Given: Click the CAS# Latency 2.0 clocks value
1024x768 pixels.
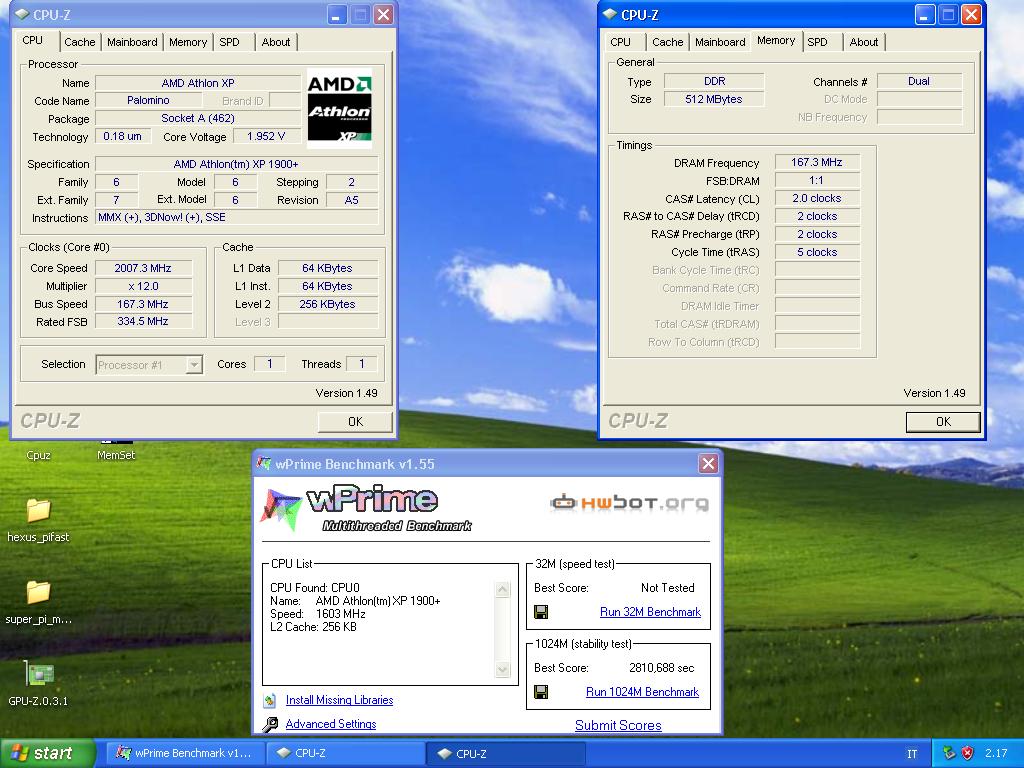Looking at the screenshot, I should coord(816,199).
